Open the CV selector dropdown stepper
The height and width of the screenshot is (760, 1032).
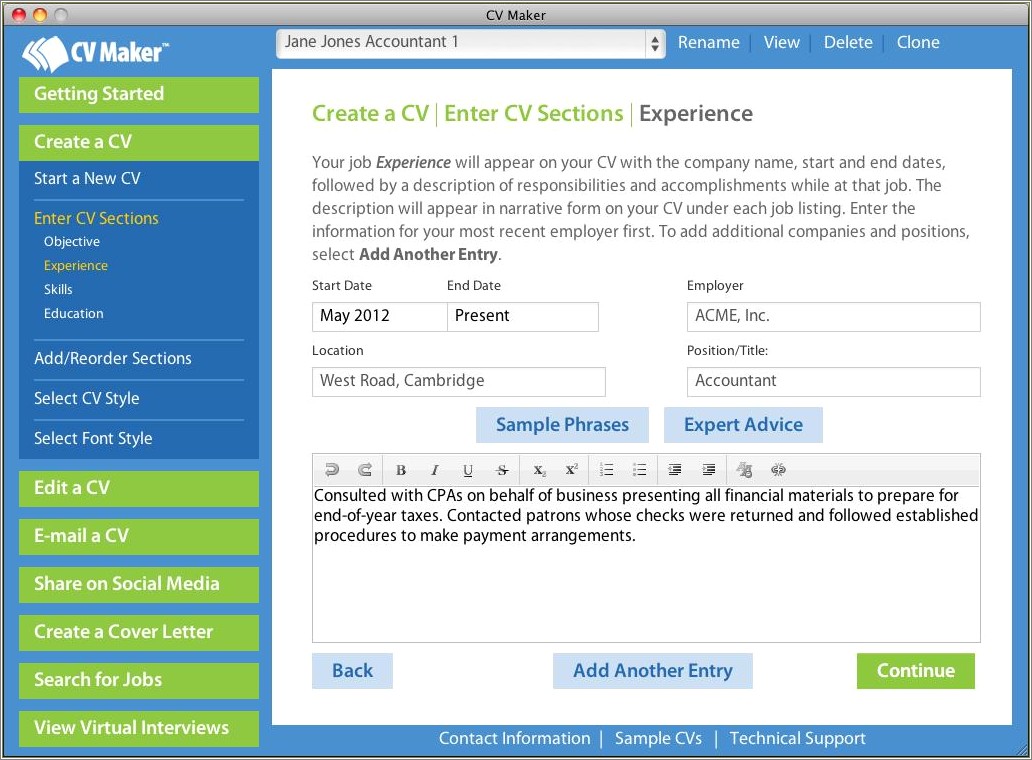click(x=654, y=42)
